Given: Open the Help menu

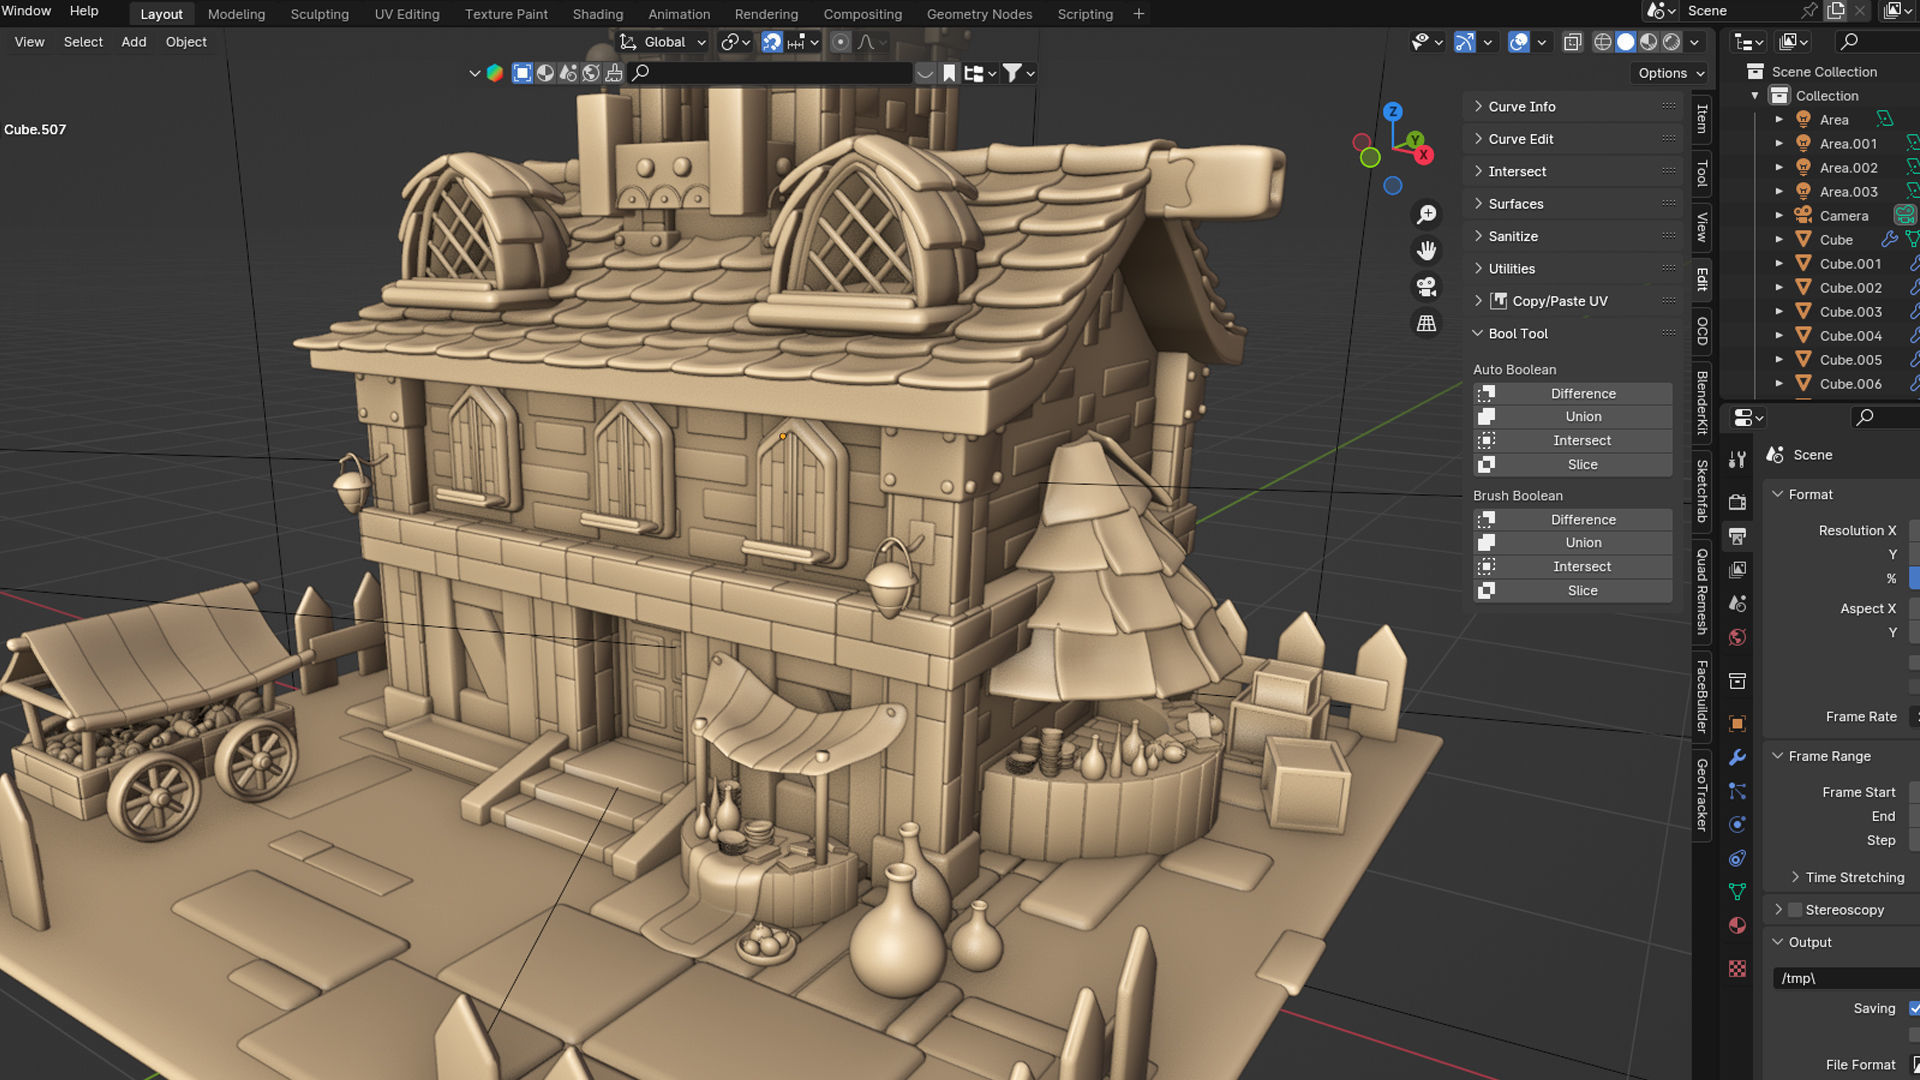Looking at the screenshot, I should pyautogui.click(x=84, y=11).
